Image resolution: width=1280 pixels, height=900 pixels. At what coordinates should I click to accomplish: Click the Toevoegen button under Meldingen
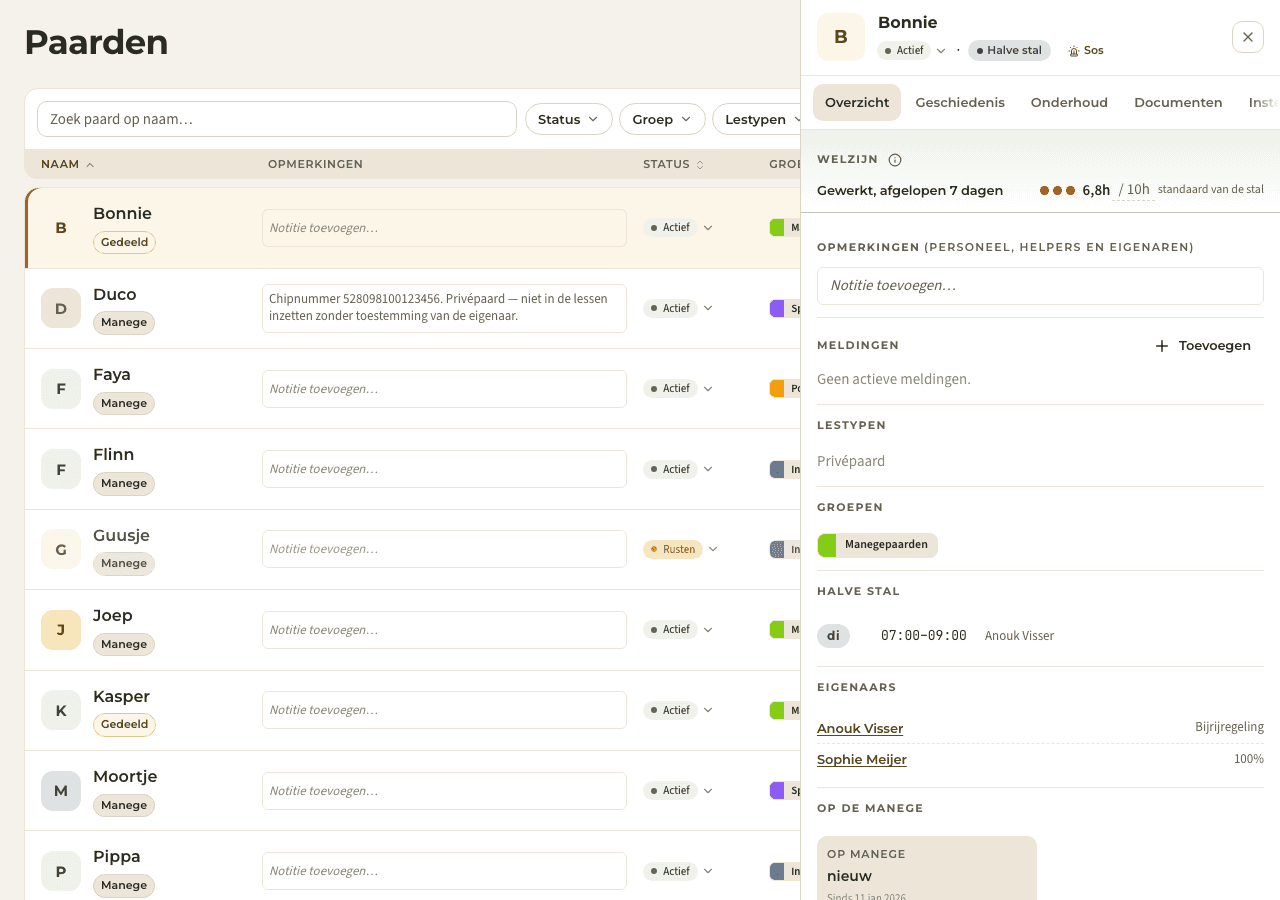point(1203,346)
